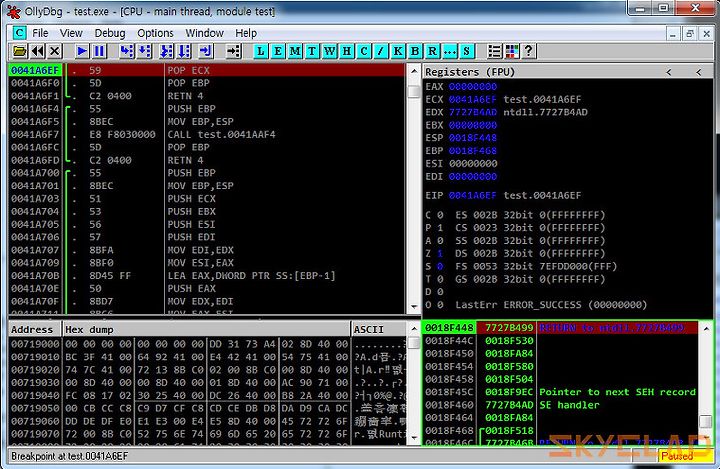This screenshot has height=469, width=720.
Task: Toggle the S flag value
Action: [440, 266]
